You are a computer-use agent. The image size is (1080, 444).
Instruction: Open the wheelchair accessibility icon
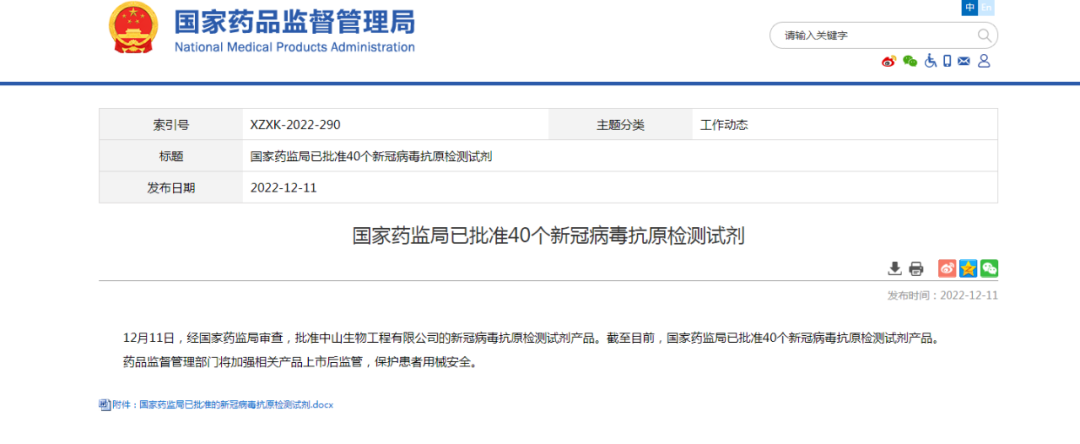(930, 61)
